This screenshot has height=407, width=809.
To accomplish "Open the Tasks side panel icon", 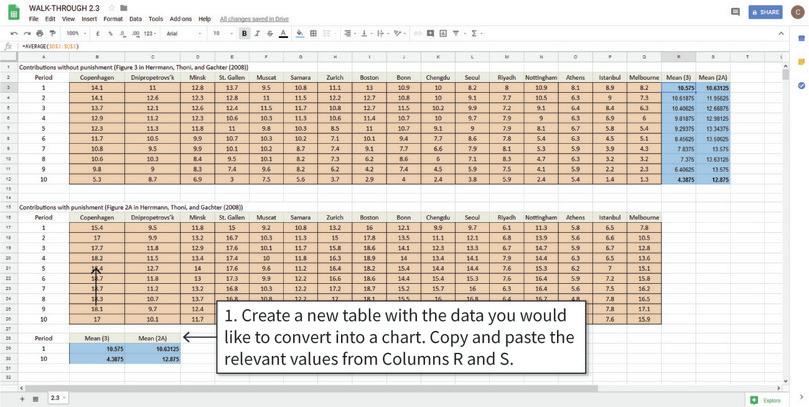I will click(x=801, y=86).
